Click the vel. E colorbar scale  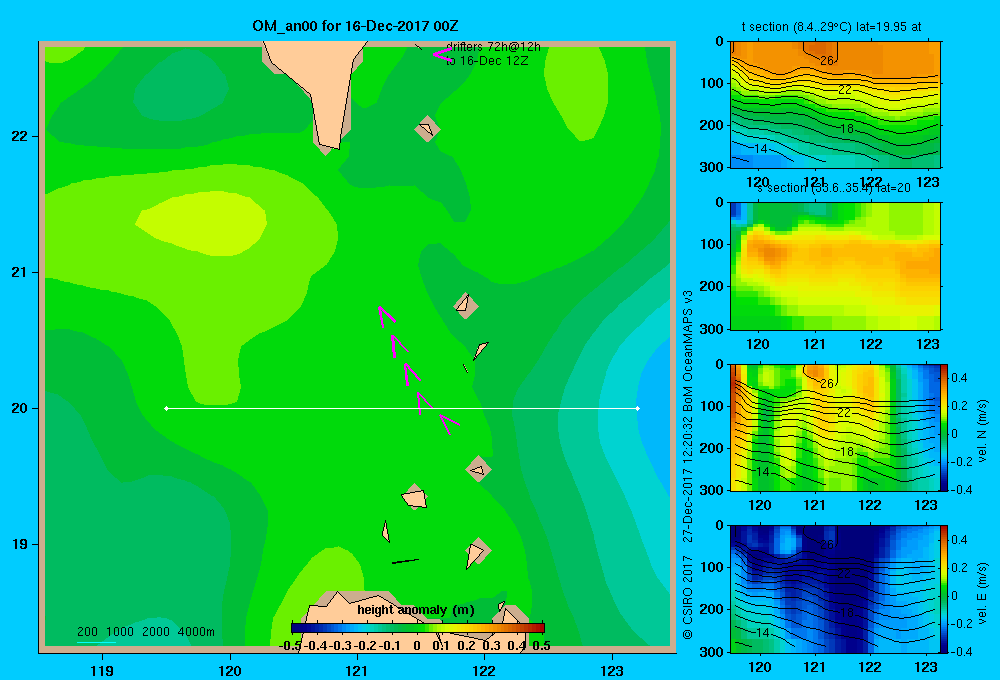945,589
